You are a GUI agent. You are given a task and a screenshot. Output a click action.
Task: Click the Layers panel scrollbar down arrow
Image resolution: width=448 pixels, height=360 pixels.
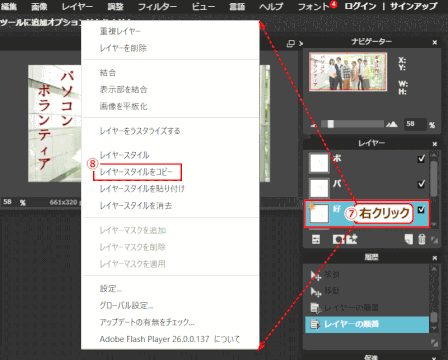(x=434, y=224)
